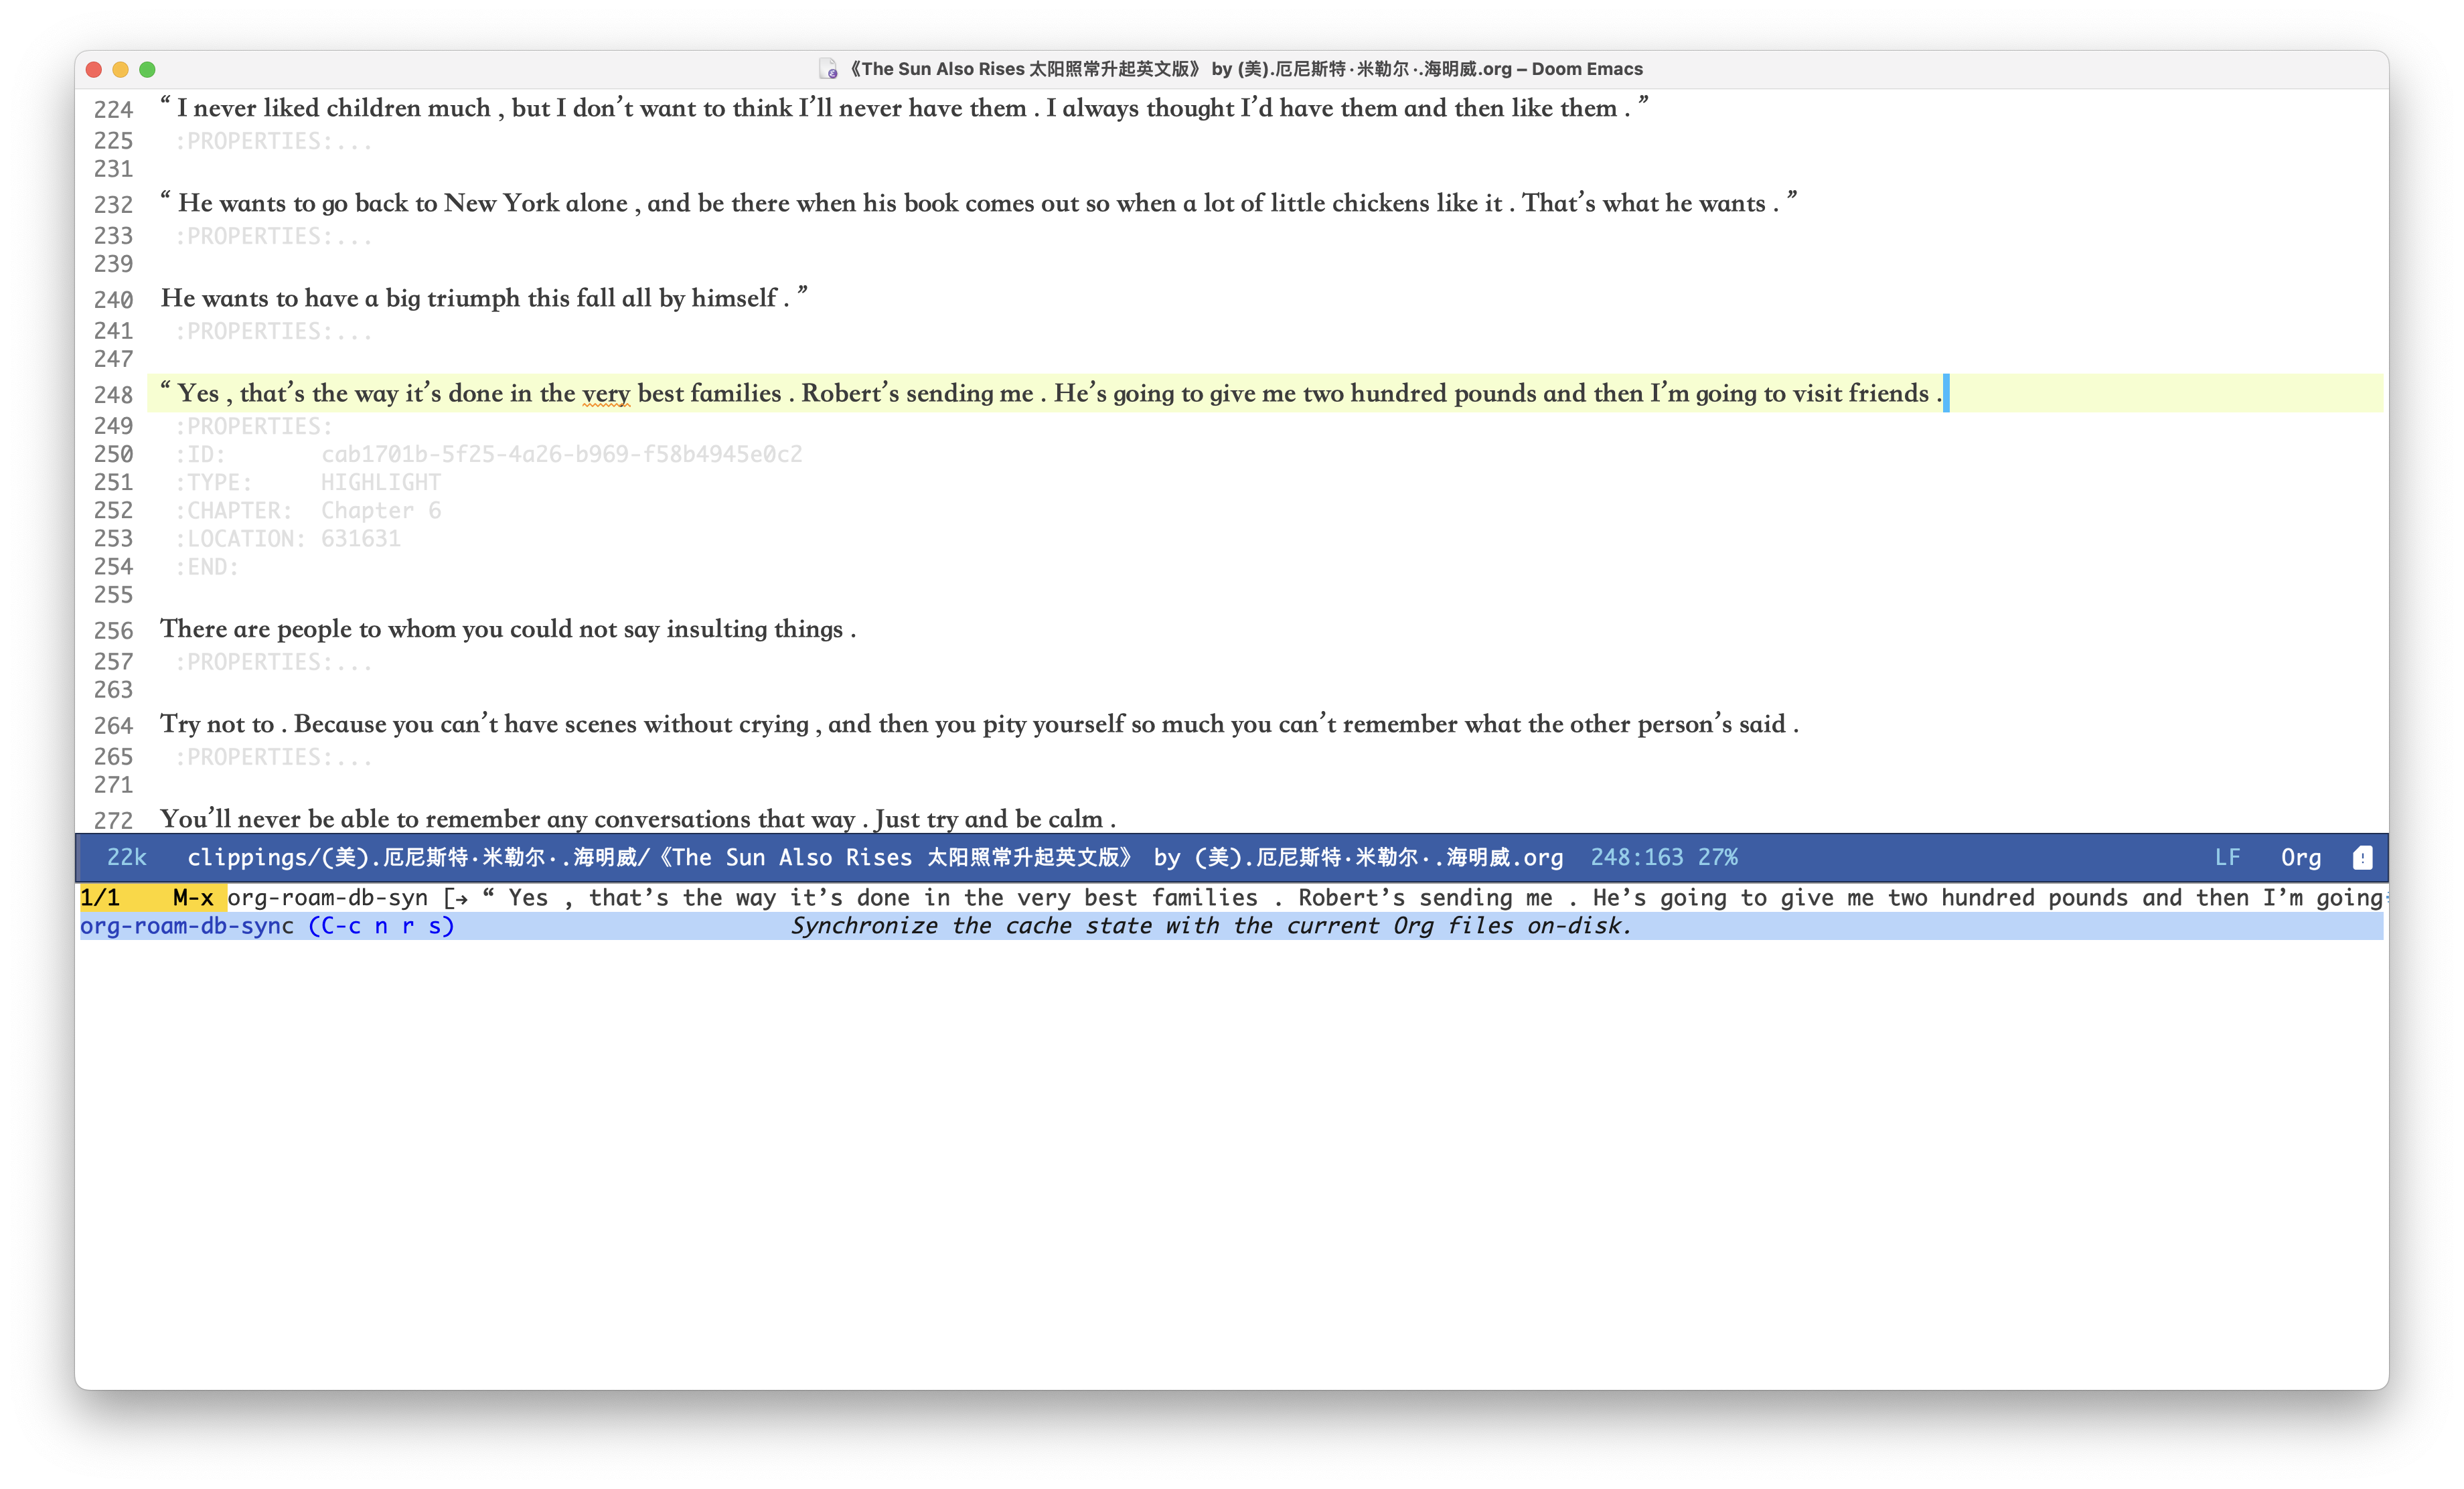Click the modeline warning note icon
Screen dimensions: 2464x1489
coord(2362,857)
